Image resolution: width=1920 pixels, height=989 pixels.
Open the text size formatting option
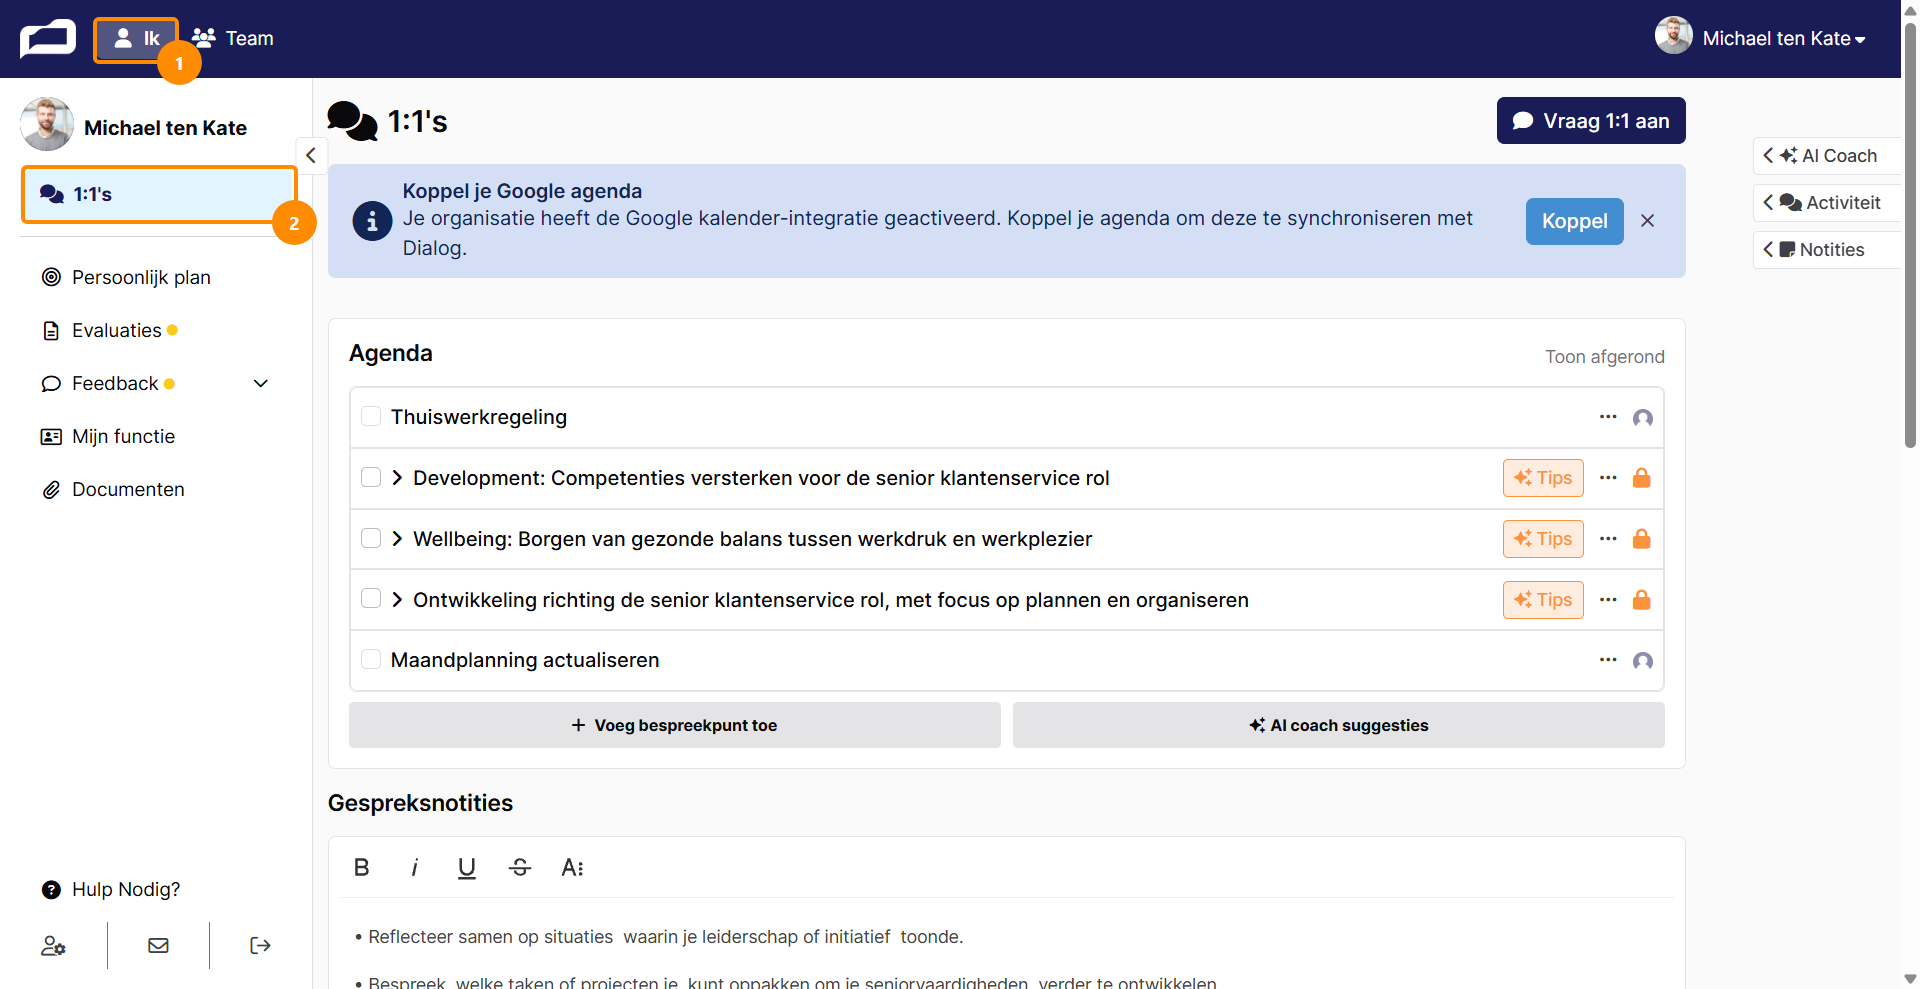coord(572,867)
